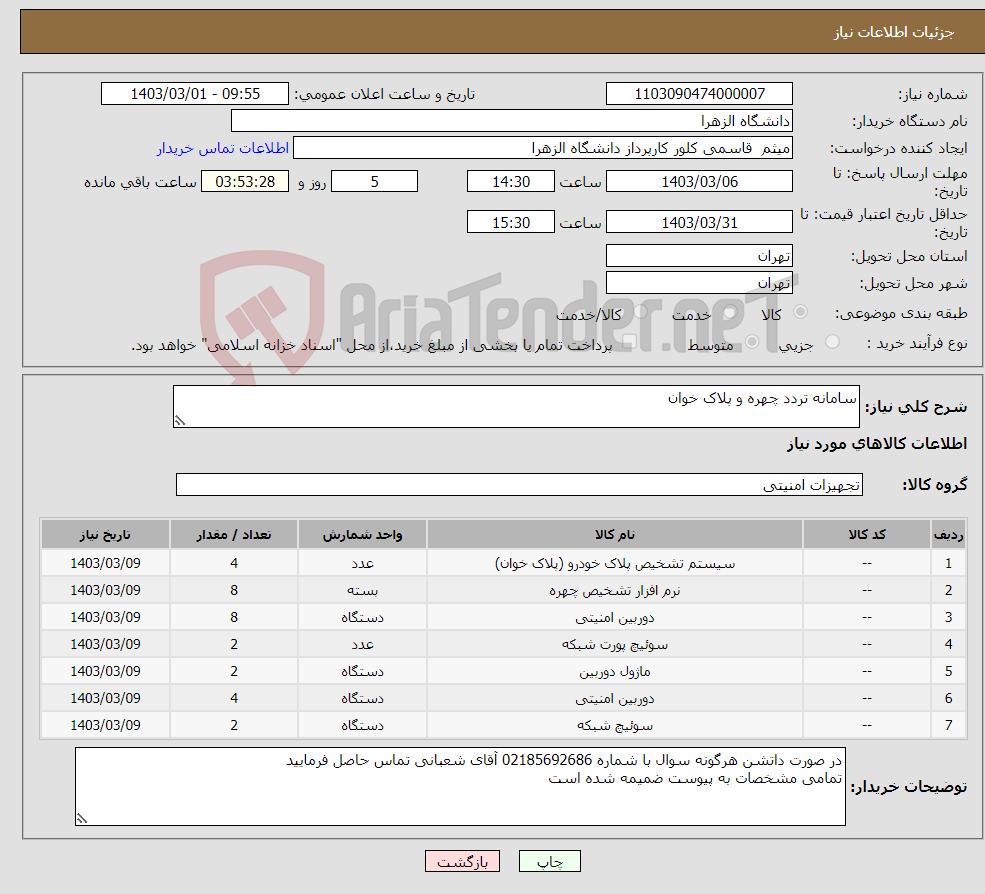Click the pink بازگشت back button

pyautogui.click(x=462, y=861)
